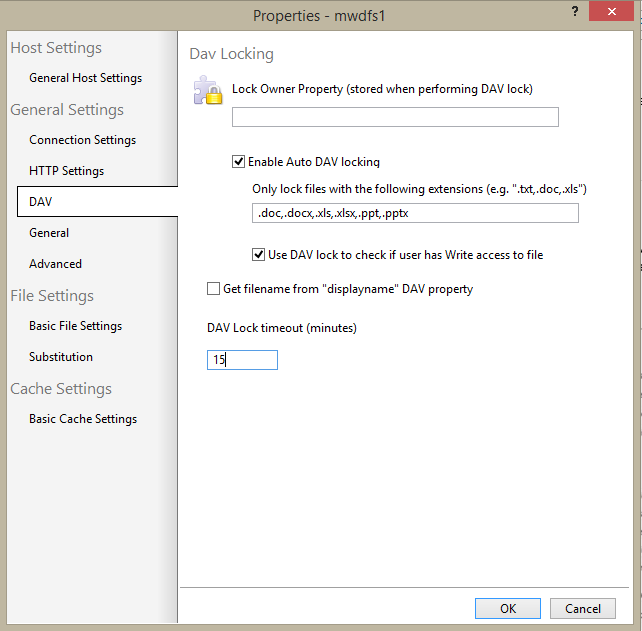Click the Lock Owner Property text field
Image resolution: width=642 pixels, height=631 pixels.
pyautogui.click(x=395, y=118)
